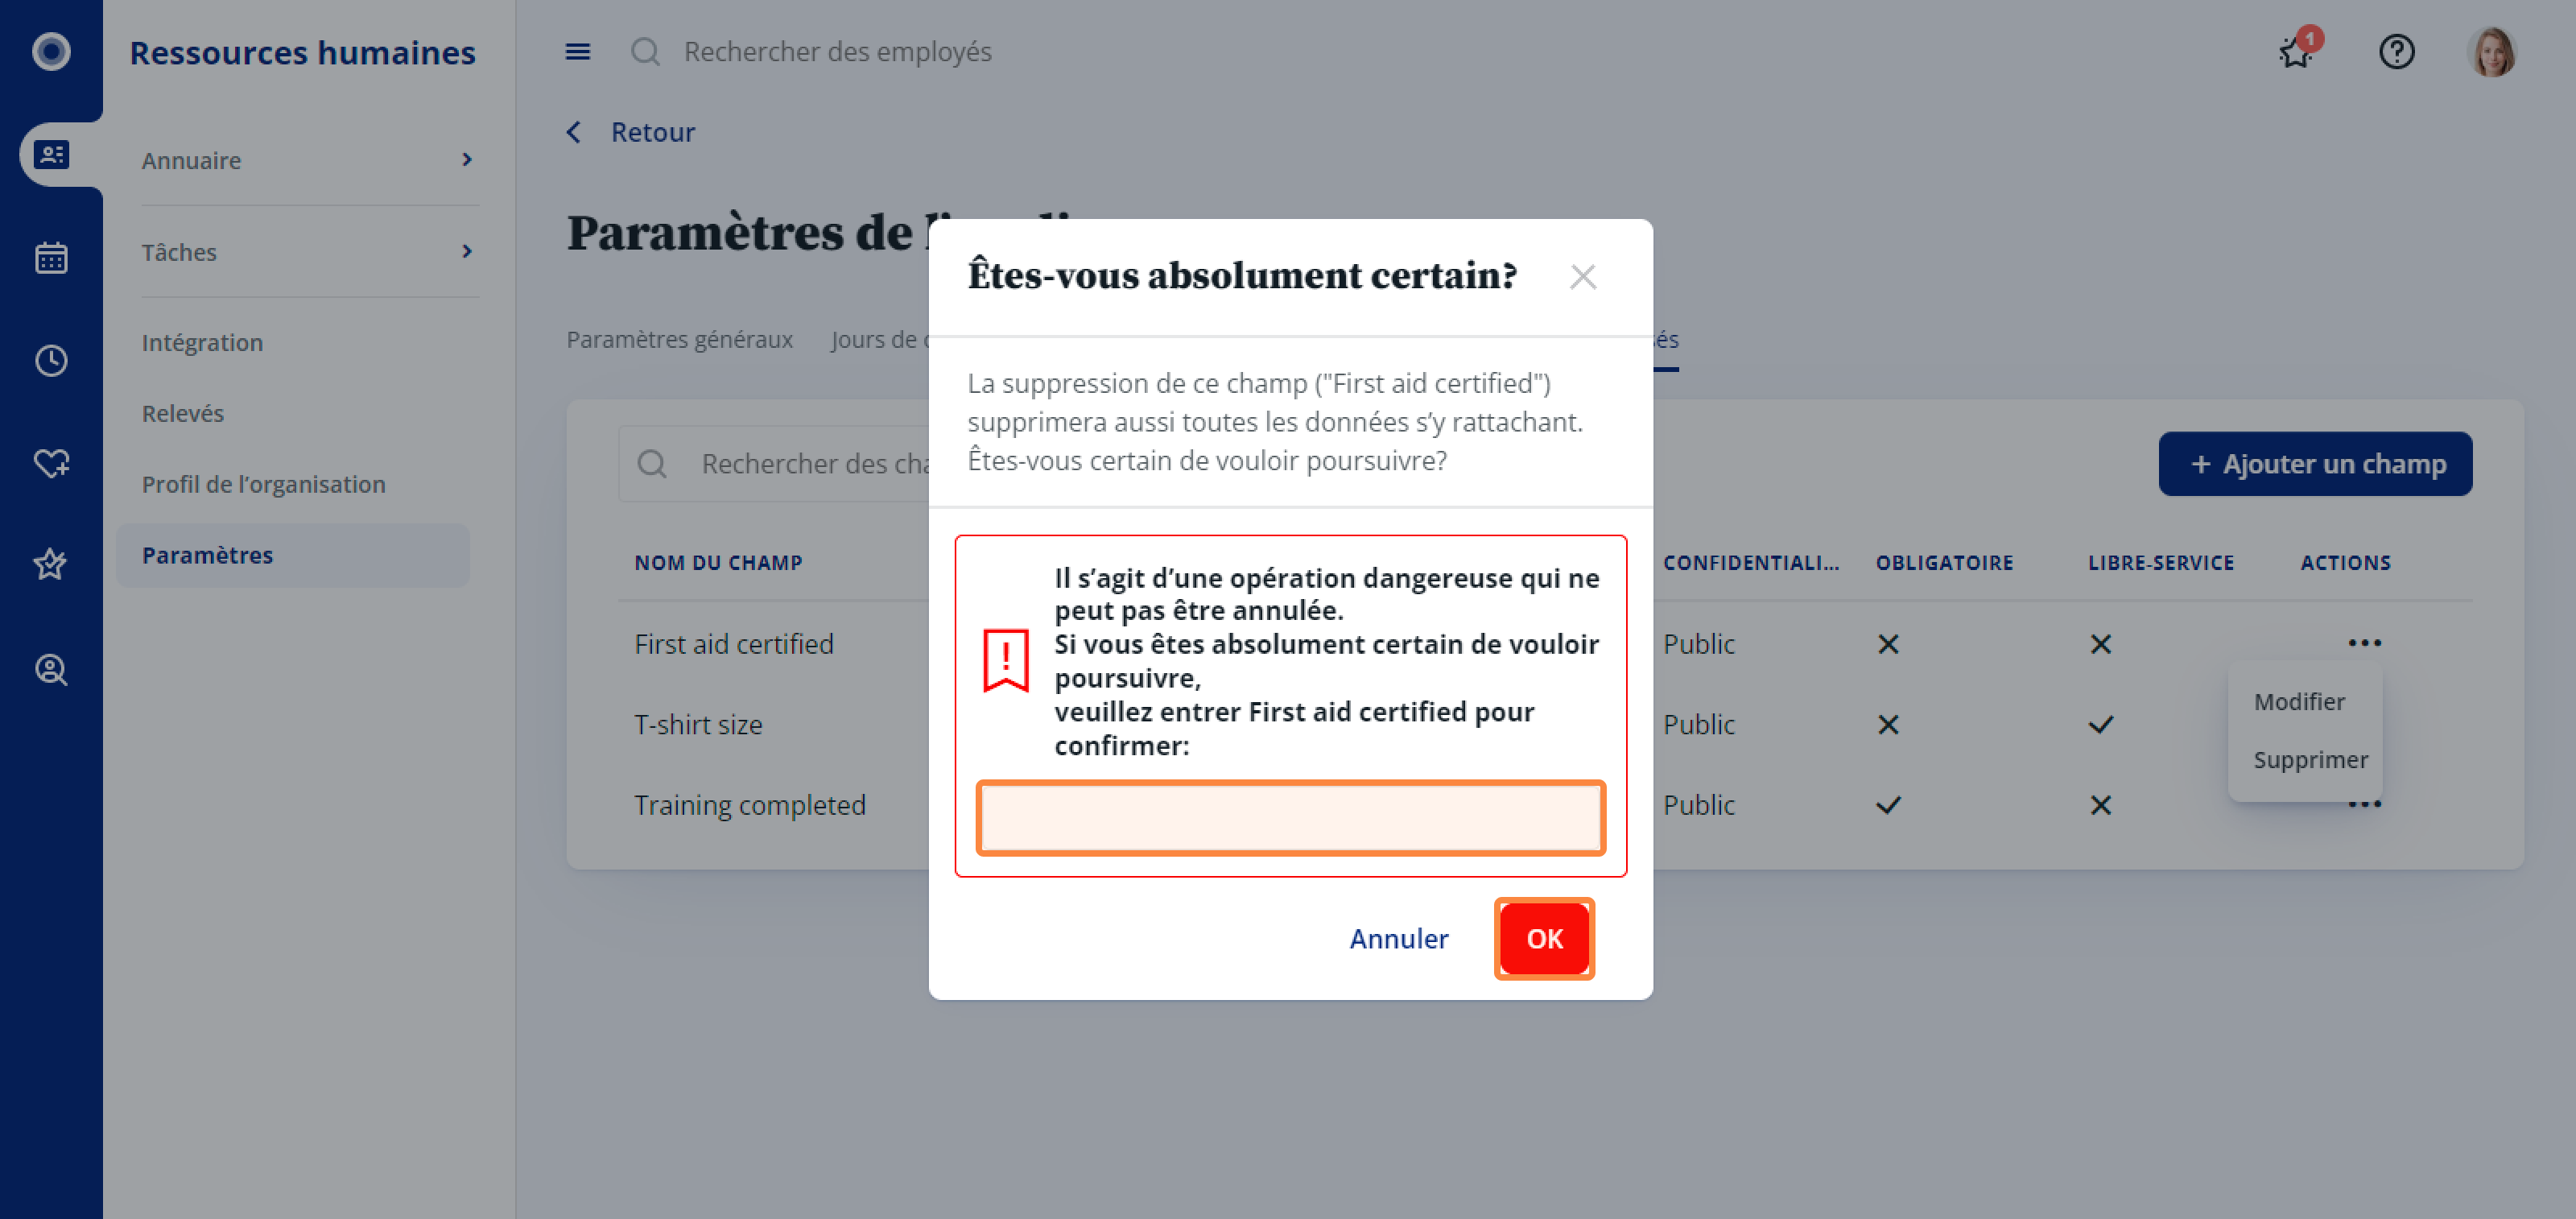Viewport: 2576px width, 1219px height.
Task: Focus the confirmation text input field
Action: [x=1290, y=818]
